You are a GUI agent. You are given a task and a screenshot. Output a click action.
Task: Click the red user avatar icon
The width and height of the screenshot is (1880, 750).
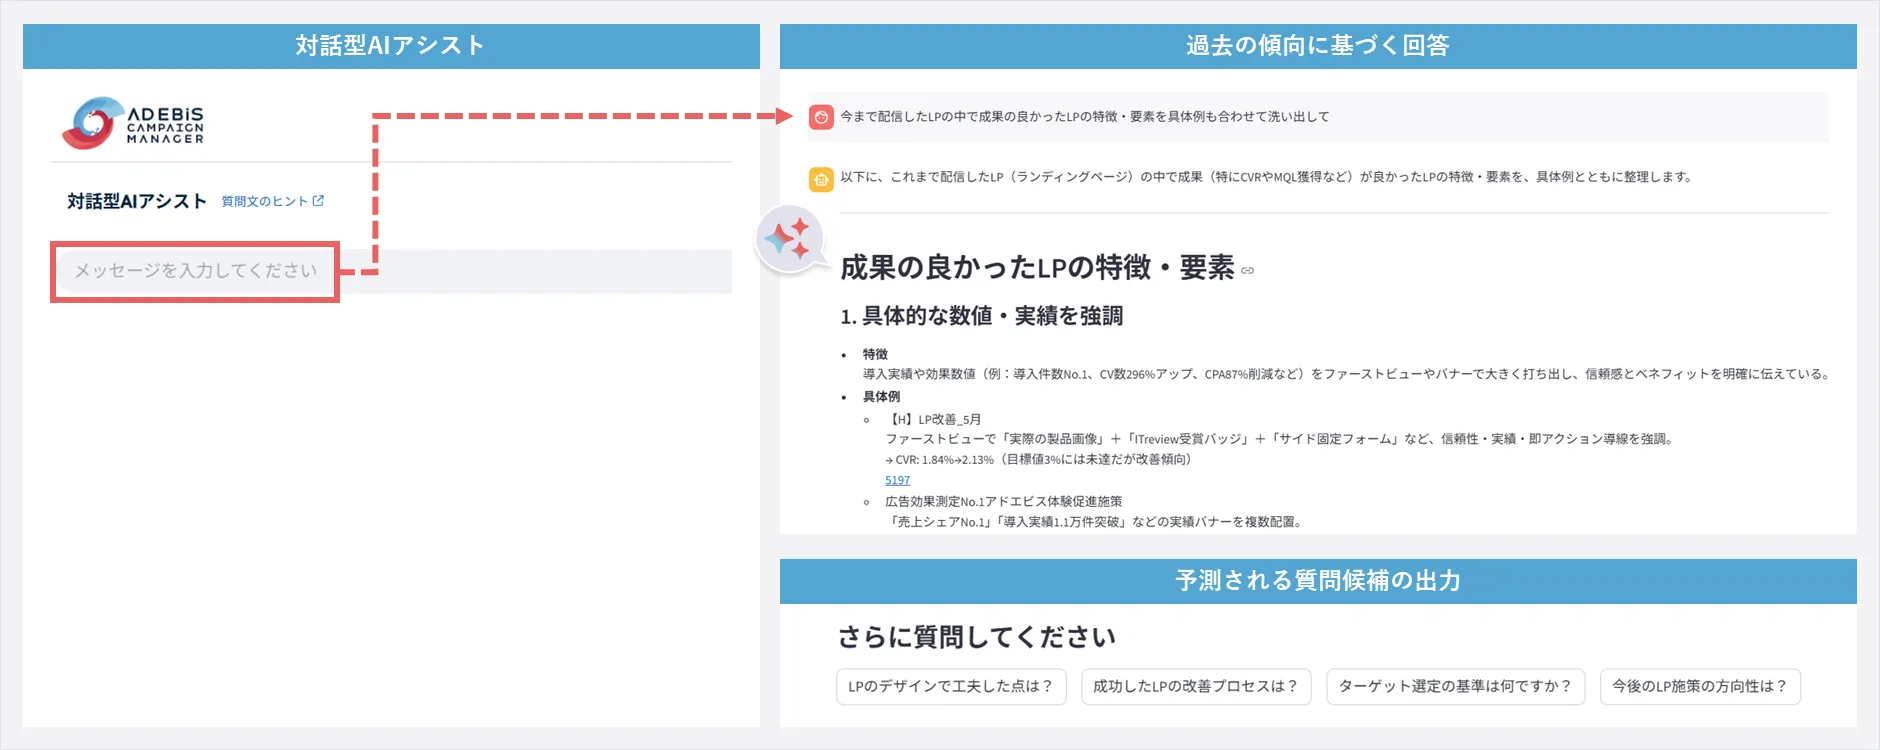(821, 117)
